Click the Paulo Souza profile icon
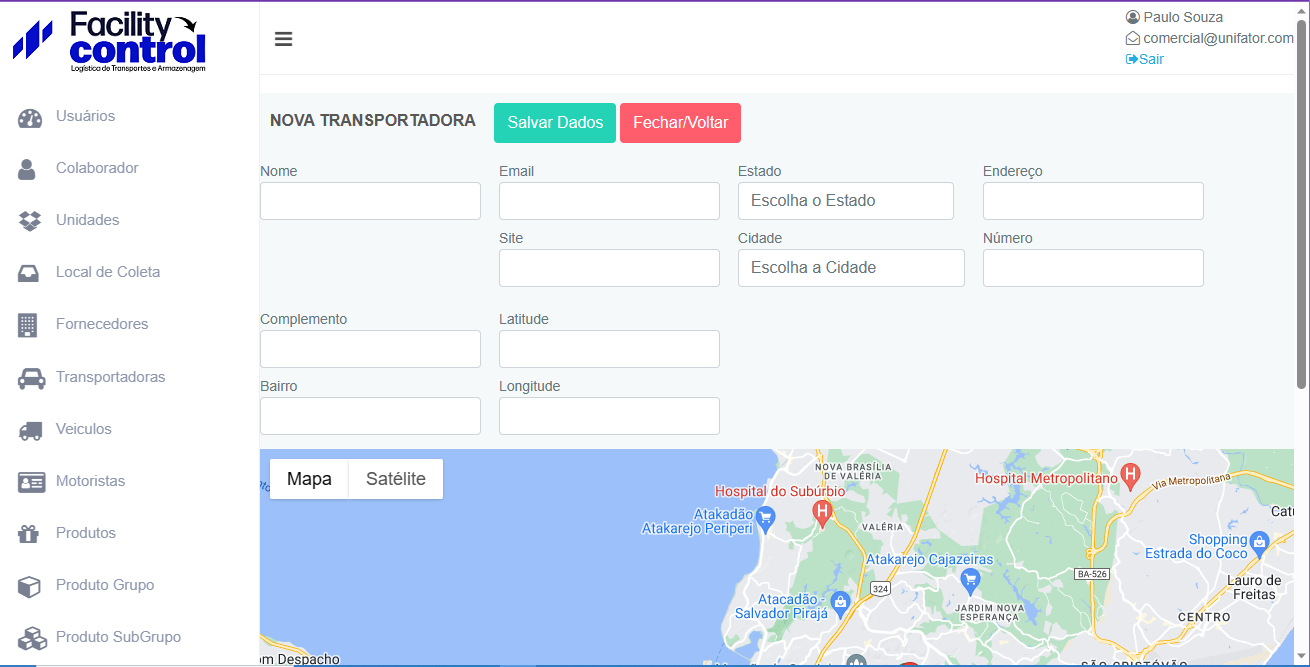Viewport: 1310px width, 667px height. tap(1132, 16)
